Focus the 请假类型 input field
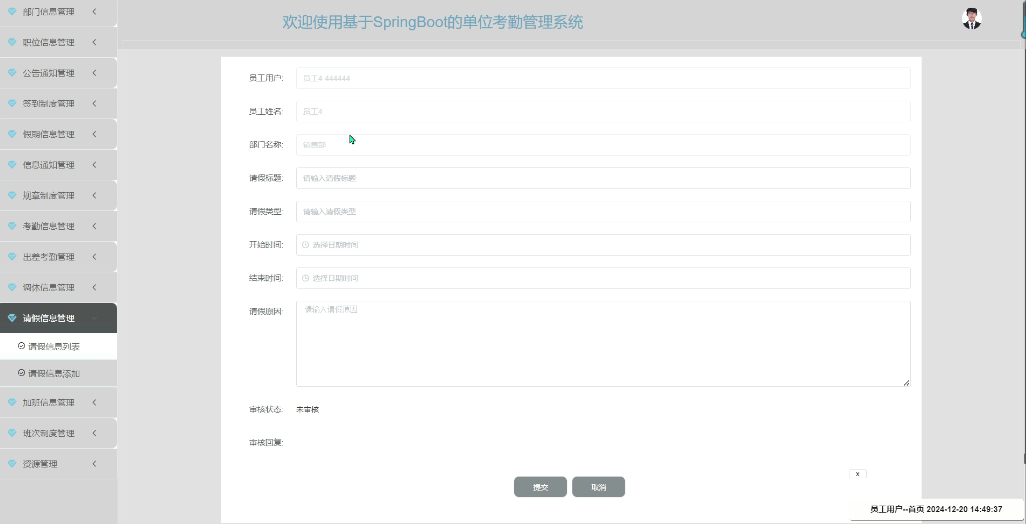Image resolution: width=1026 pixels, height=524 pixels. pos(603,211)
